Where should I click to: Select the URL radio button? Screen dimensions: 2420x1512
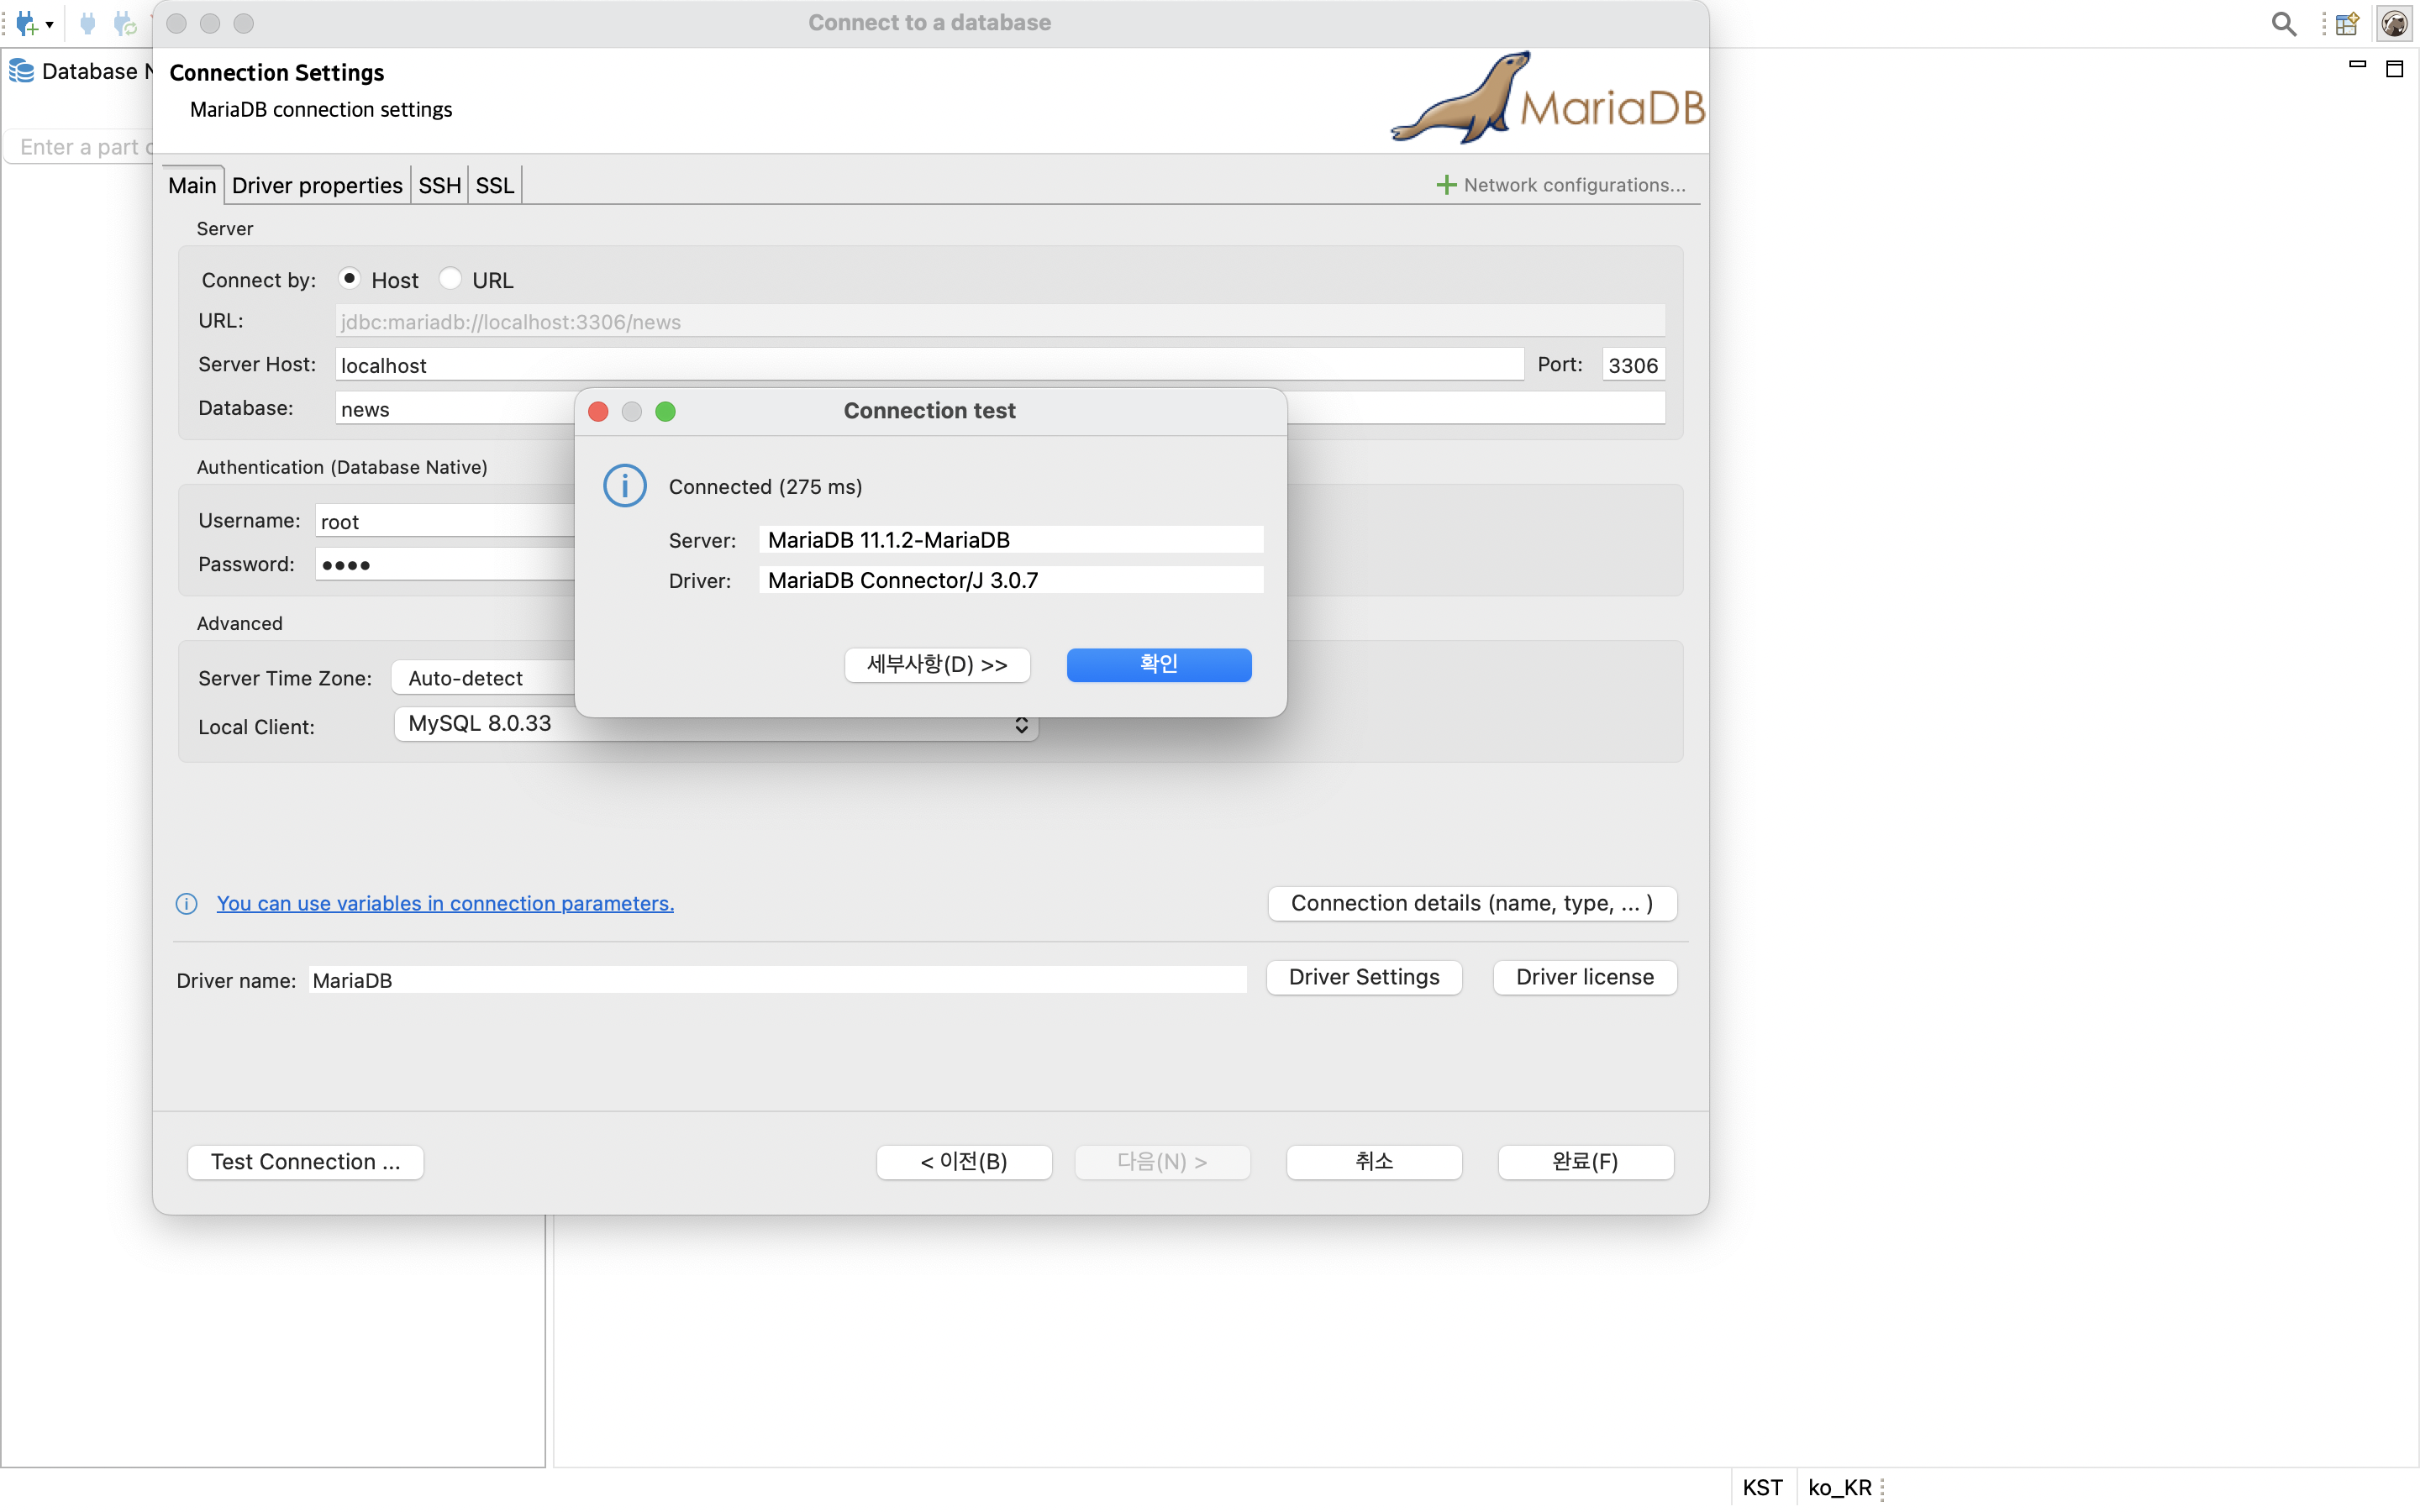coord(452,278)
